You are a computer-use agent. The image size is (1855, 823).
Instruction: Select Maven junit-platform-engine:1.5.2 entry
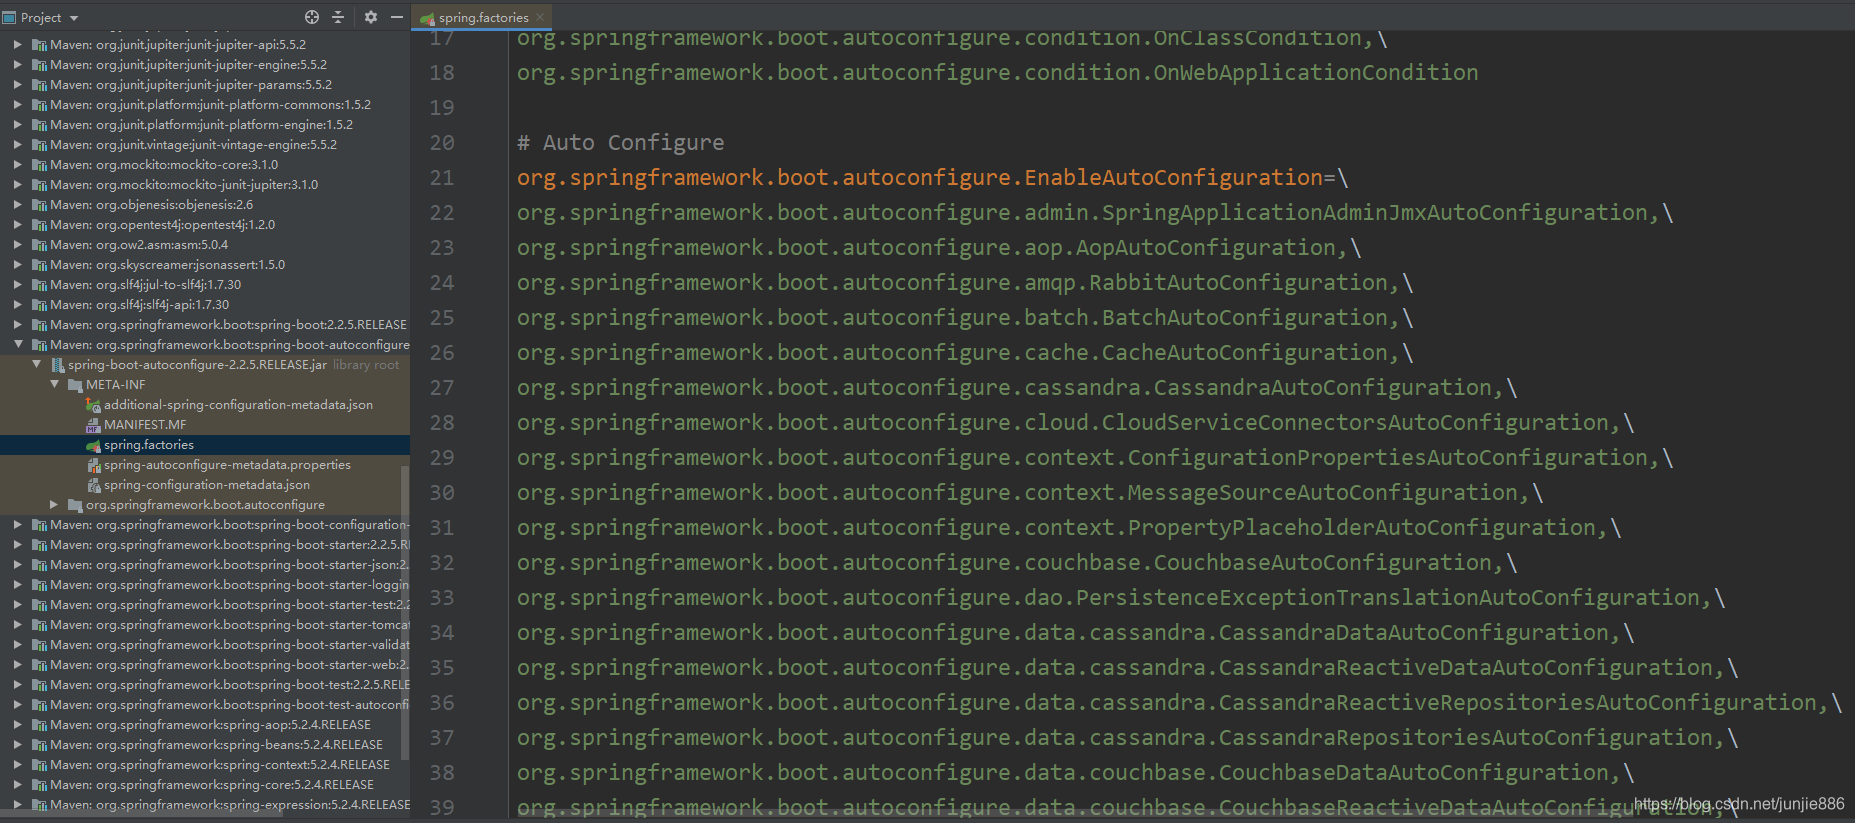pos(201,125)
